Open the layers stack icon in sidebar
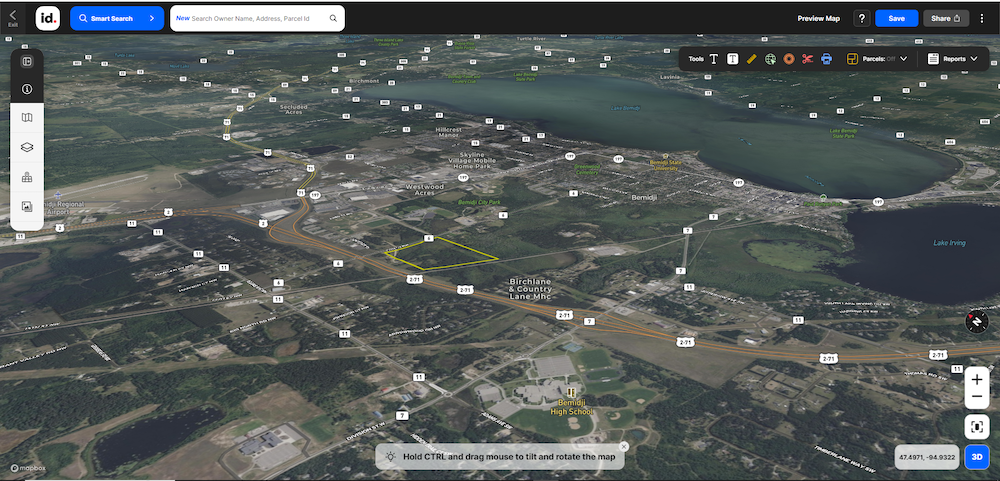 tap(27, 147)
